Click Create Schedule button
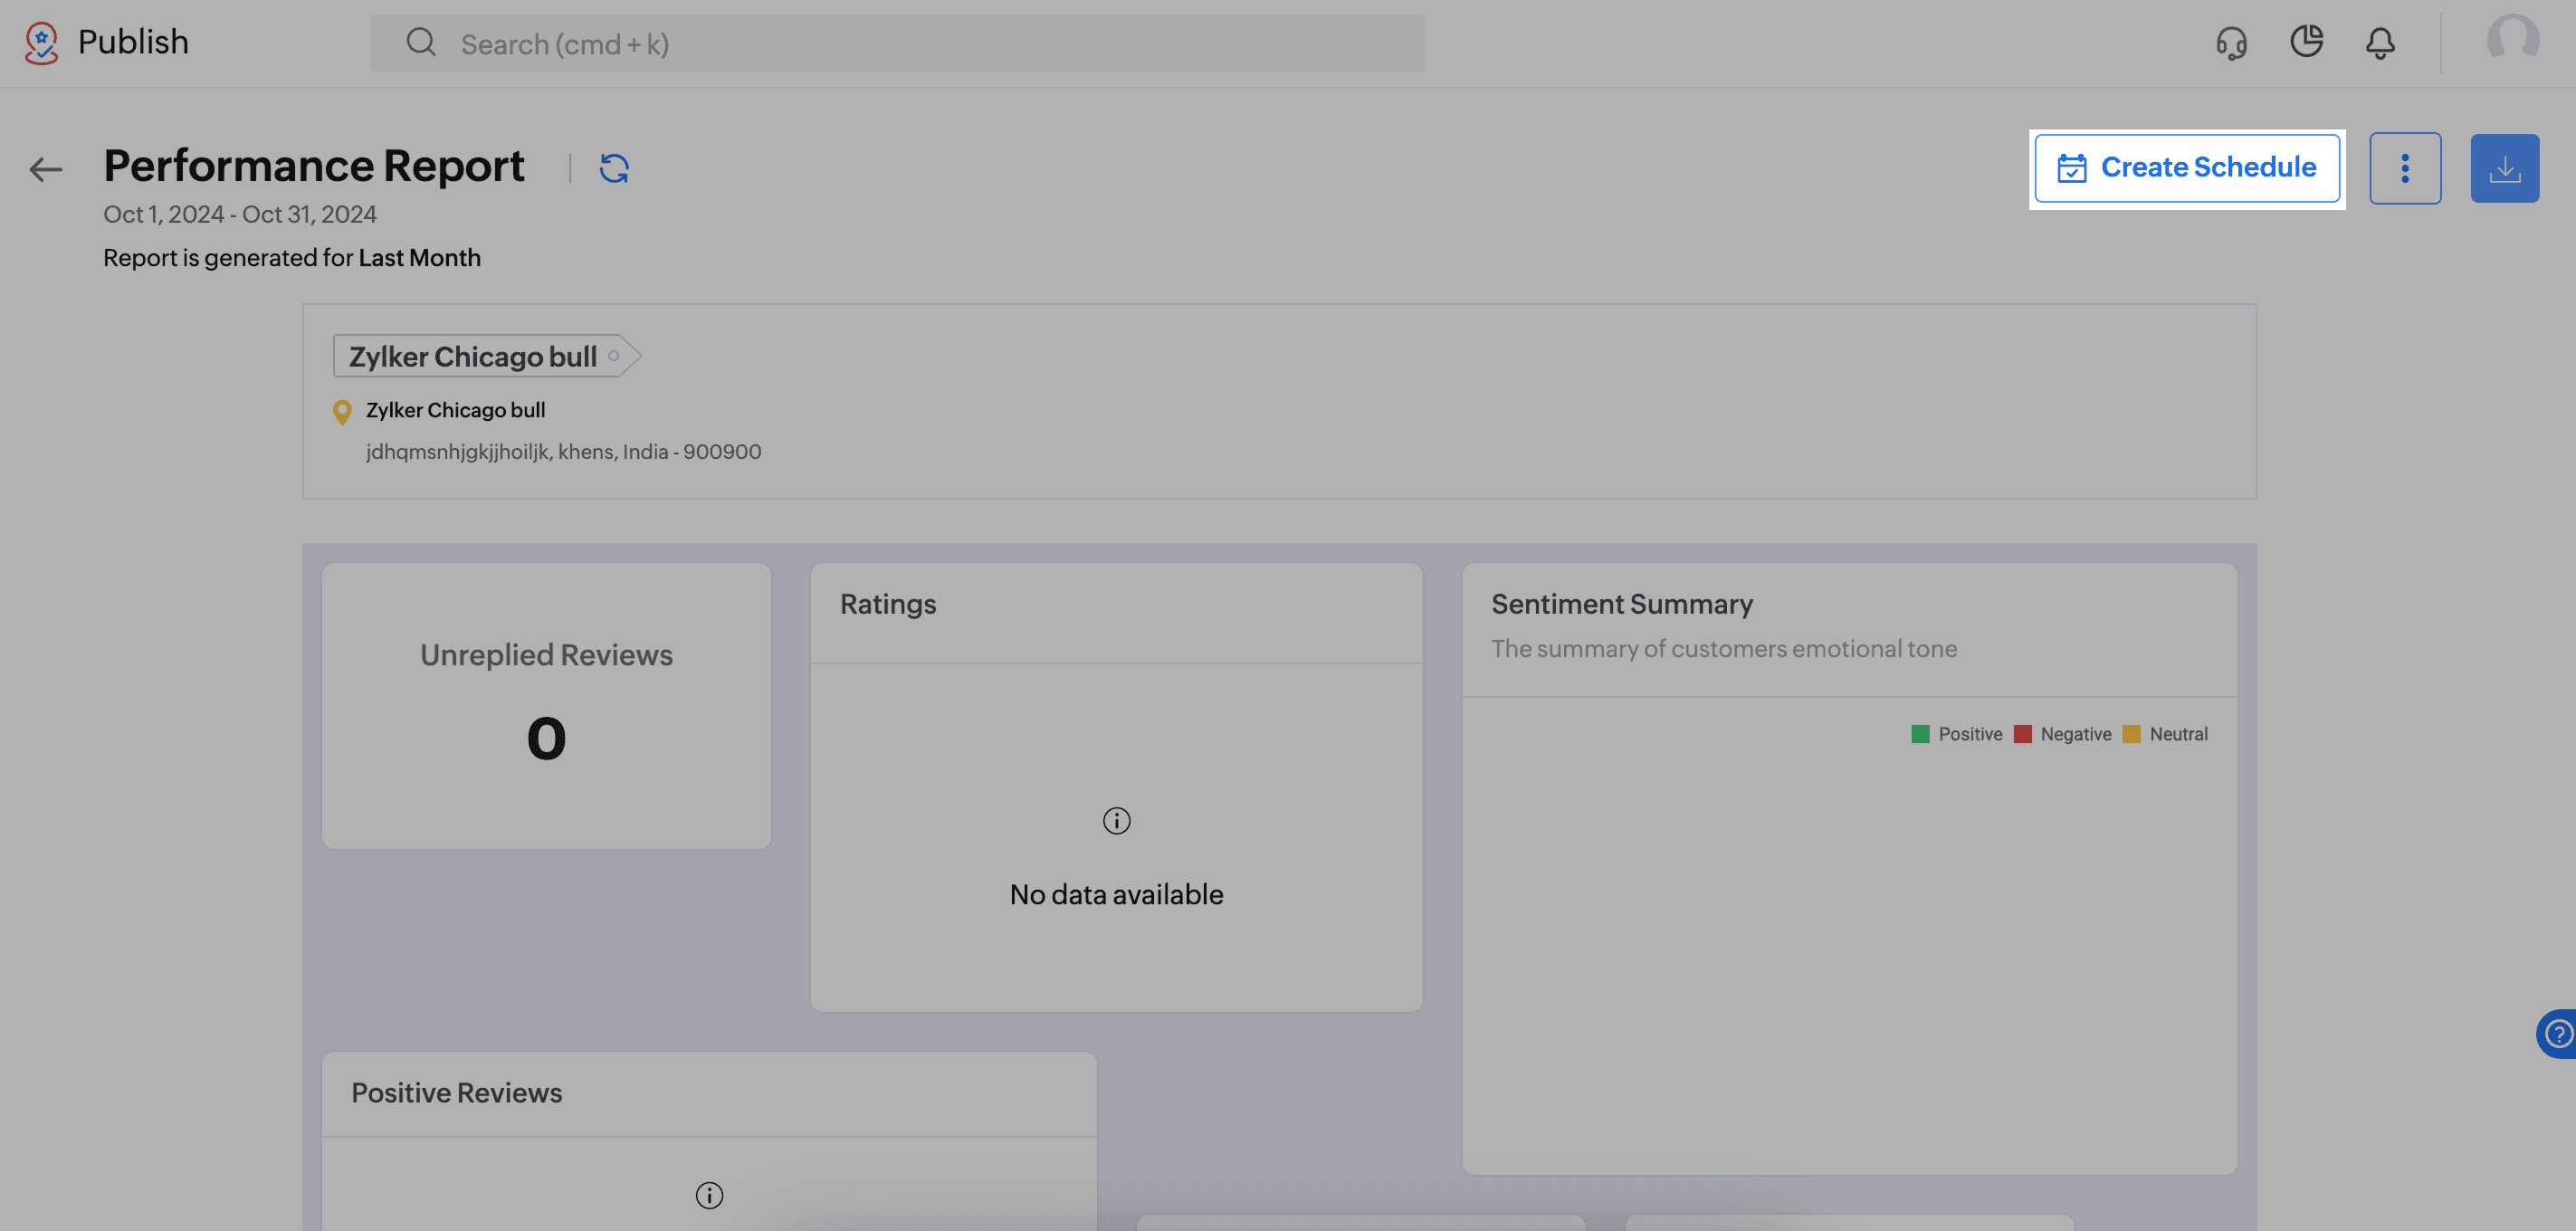This screenshot has width=2576, height=1231. (x=2187, y=168)
